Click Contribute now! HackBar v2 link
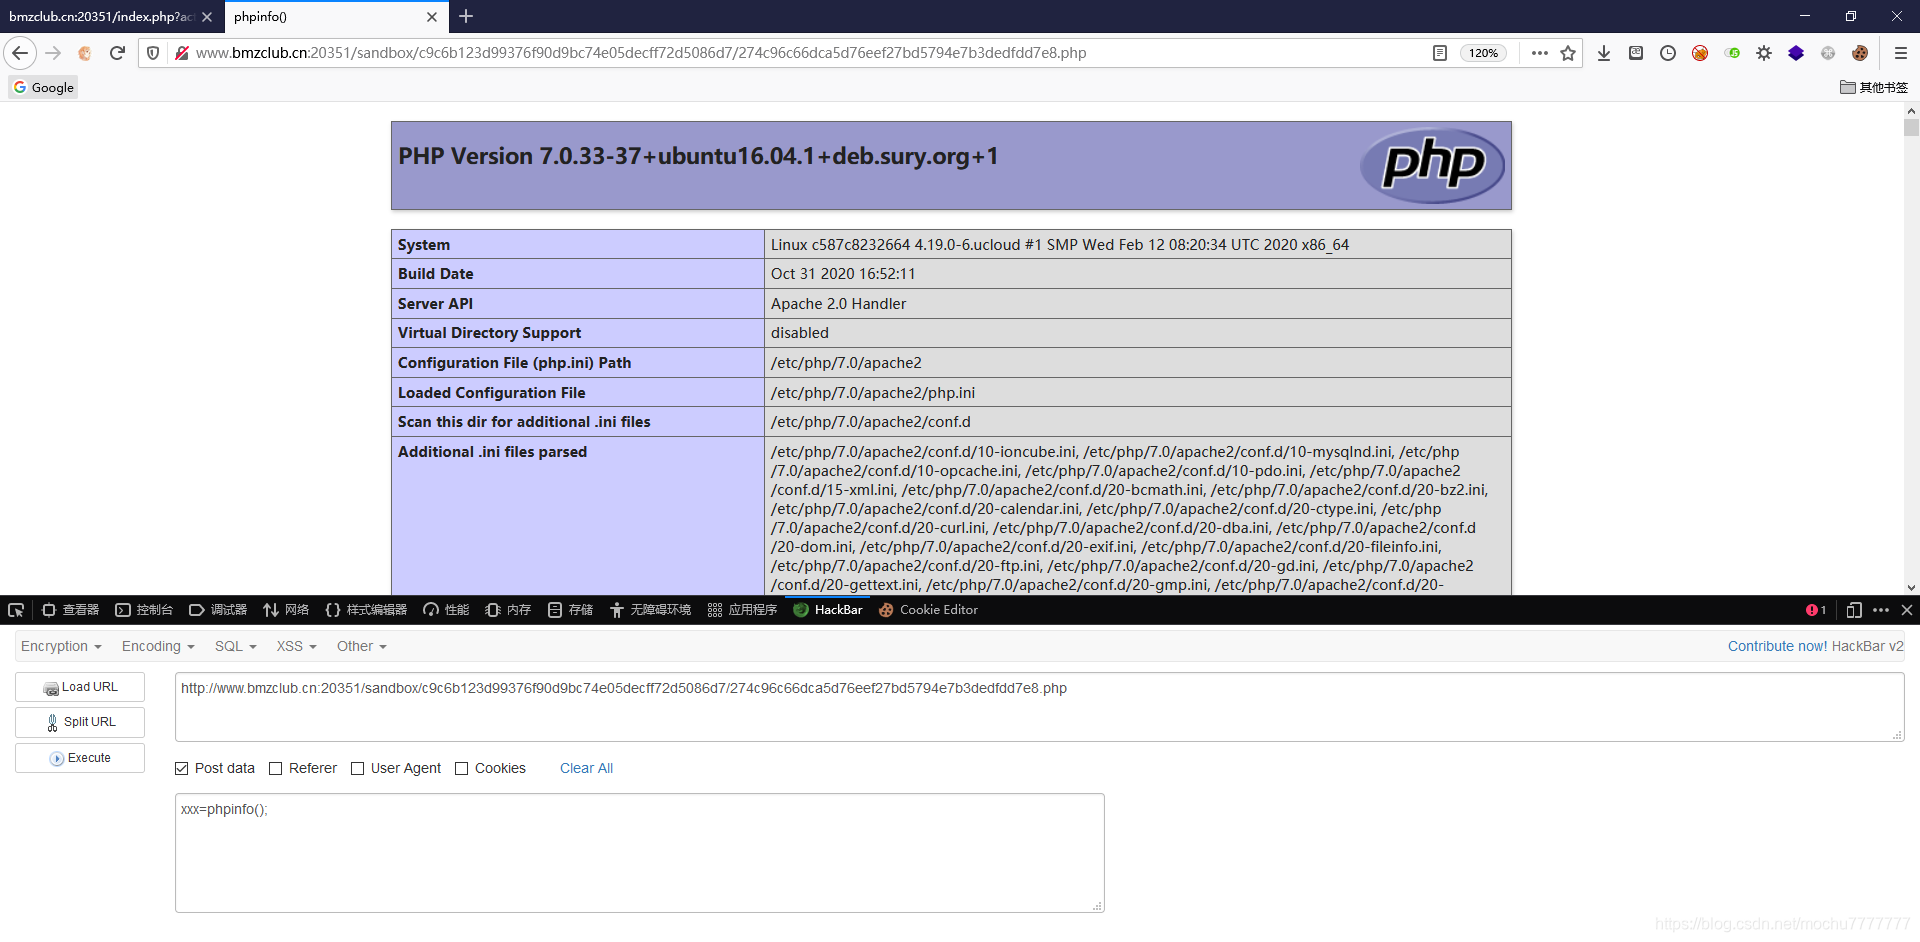Screen dimensions: 1920x942 tap(1816, 647)
